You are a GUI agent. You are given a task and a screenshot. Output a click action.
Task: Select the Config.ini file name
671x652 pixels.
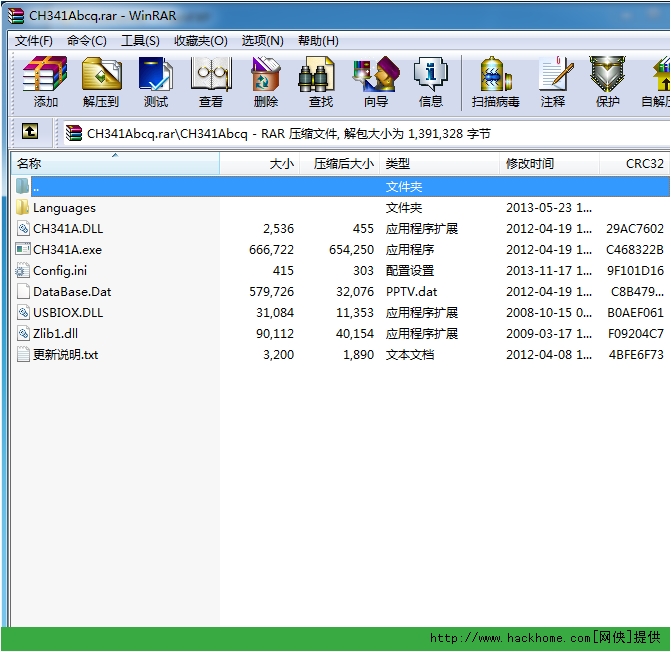tap(60, 270)
